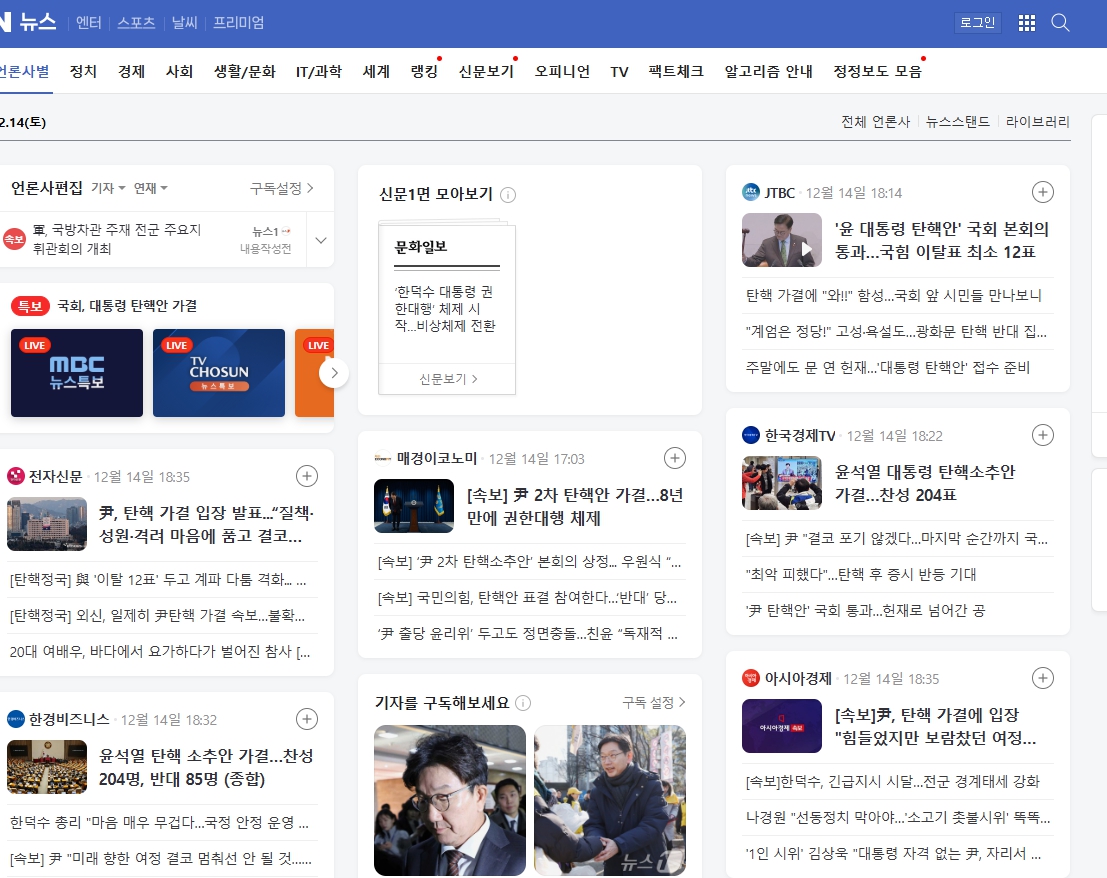1107x878 pixels.
Task: Subscribe to JTBC with plus icon
Action: pyautogui.click(x=1043, y=192)
